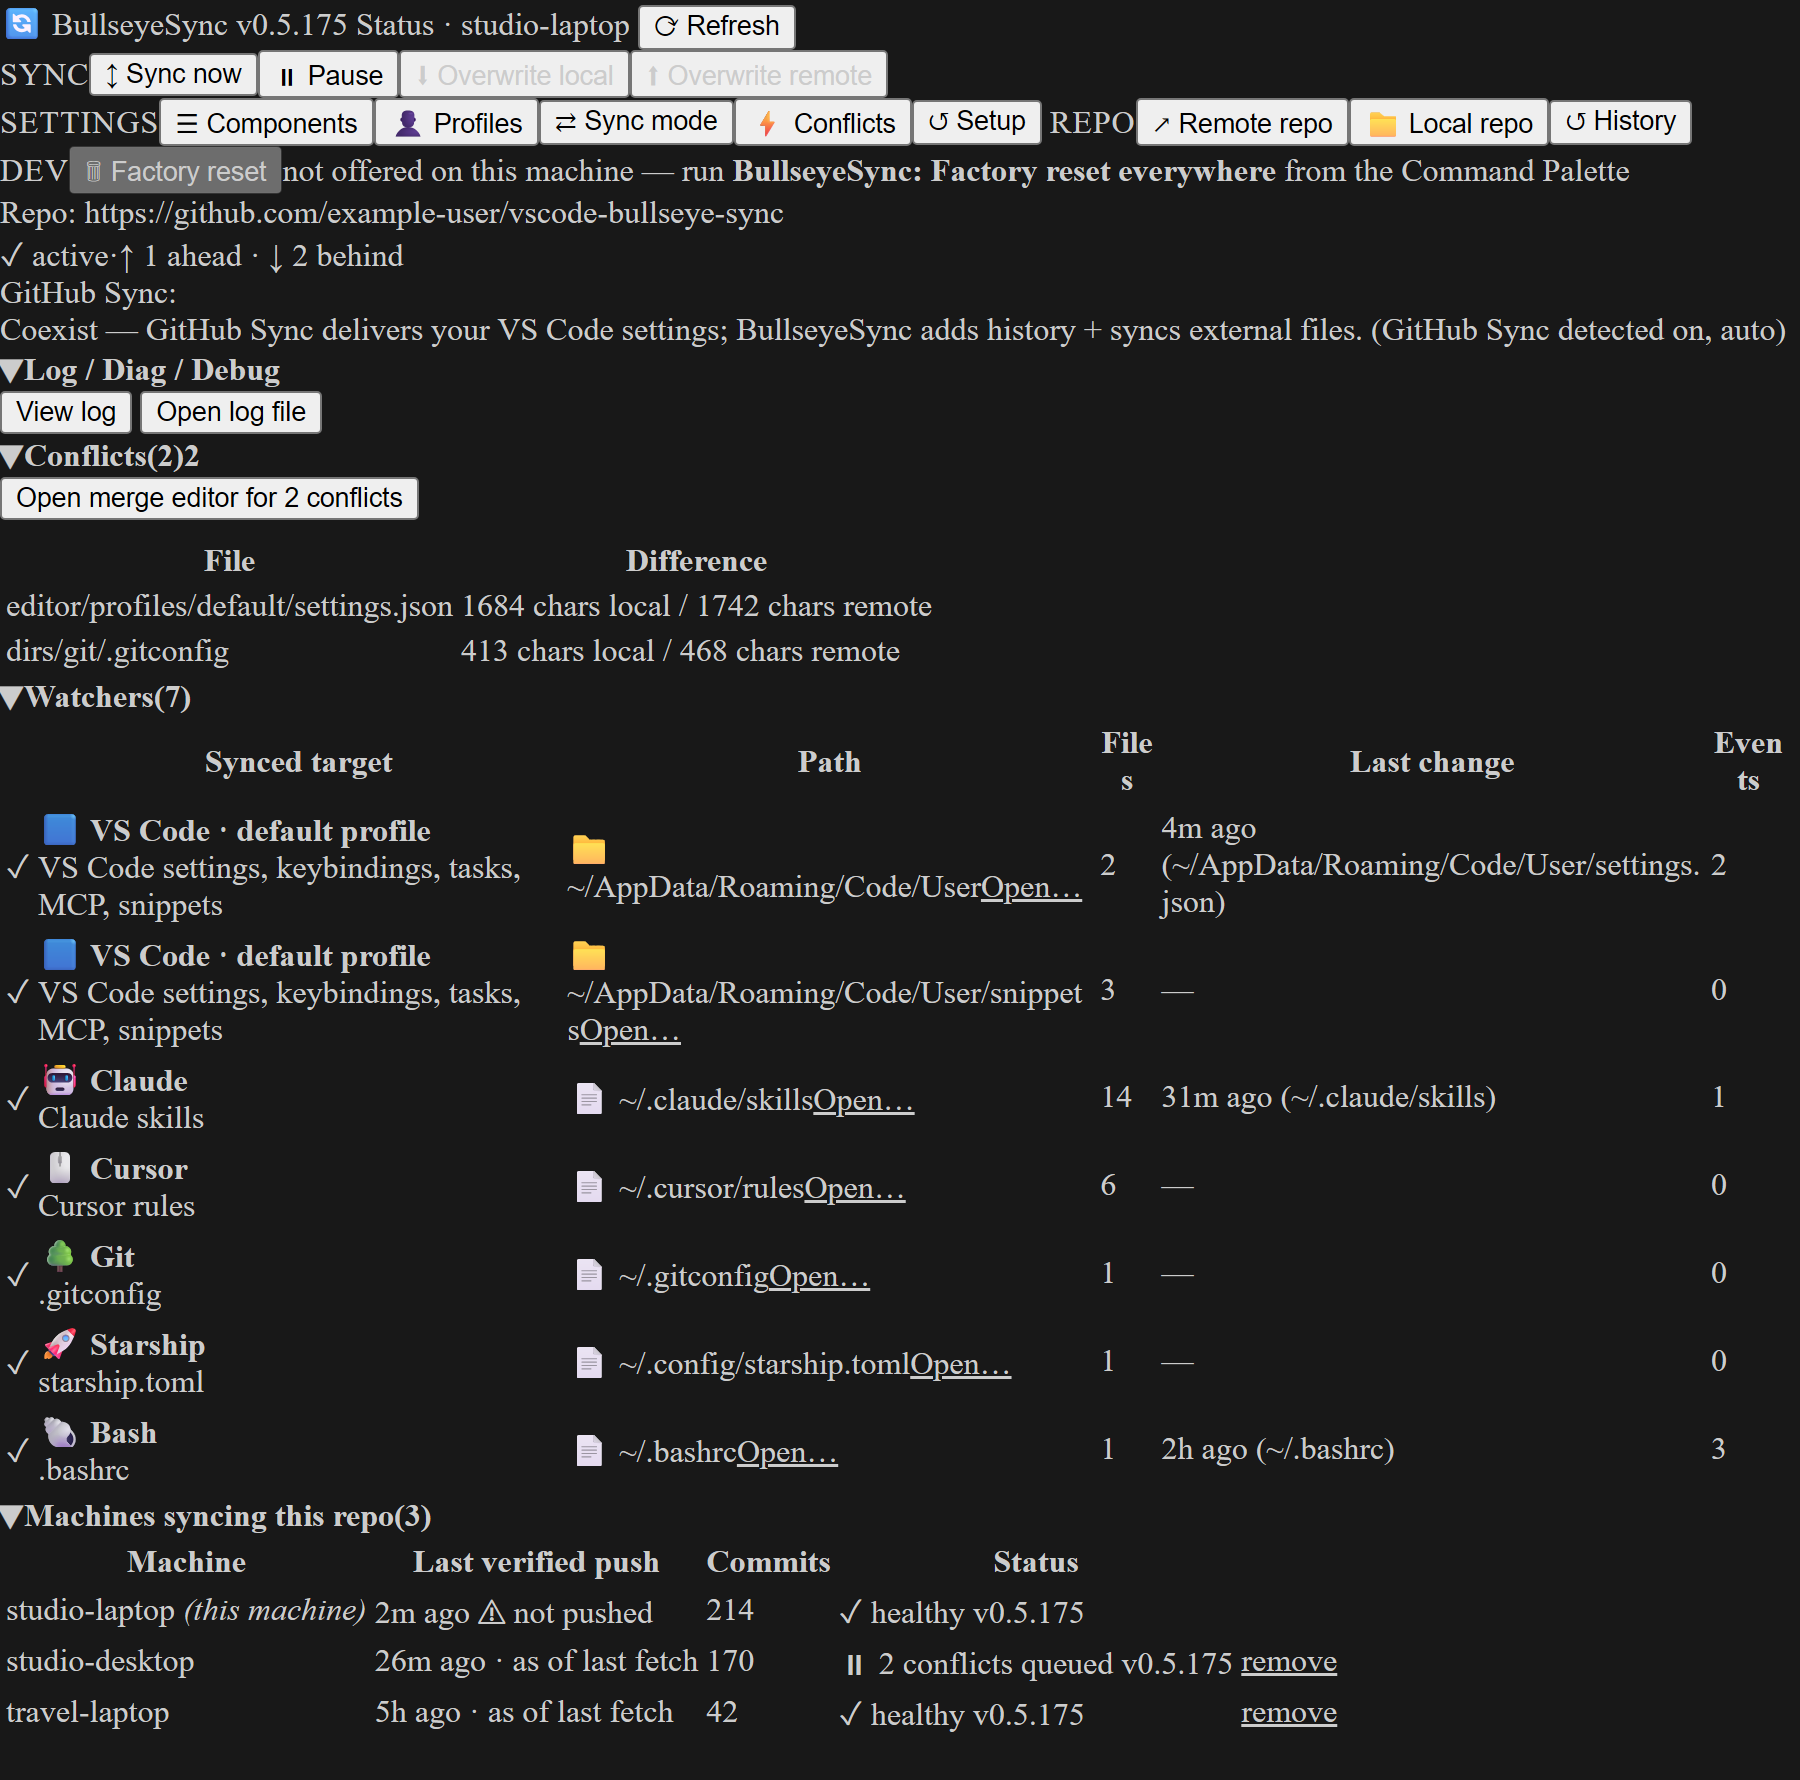Pause syncing with the Pause button
This screenshot has width=1800, height=1780.
coord(329,75)
